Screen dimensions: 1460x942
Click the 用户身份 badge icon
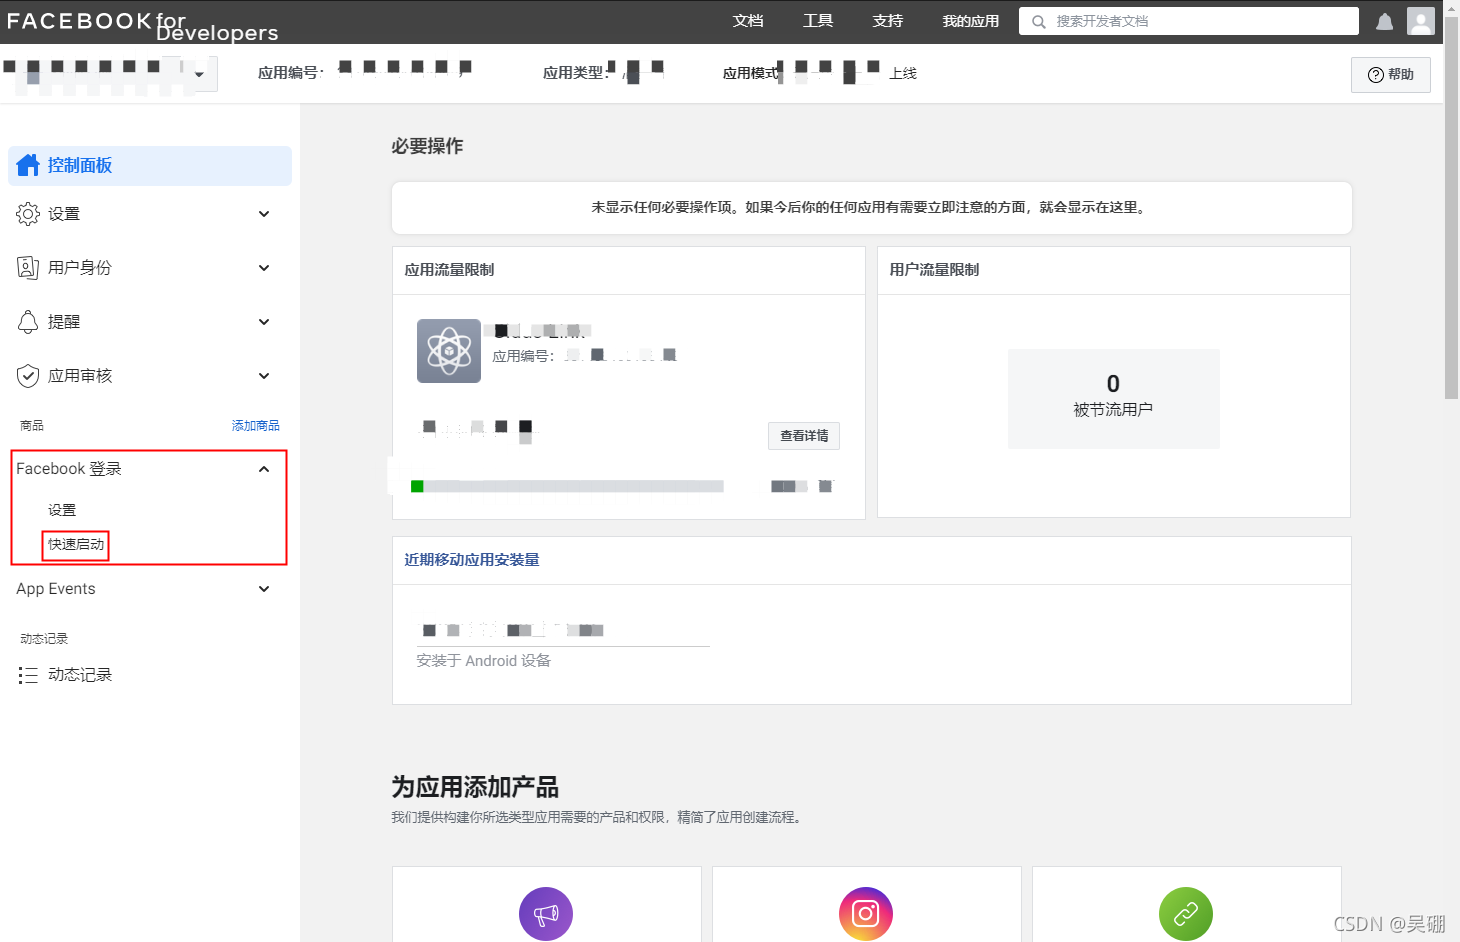coord(28,268)
